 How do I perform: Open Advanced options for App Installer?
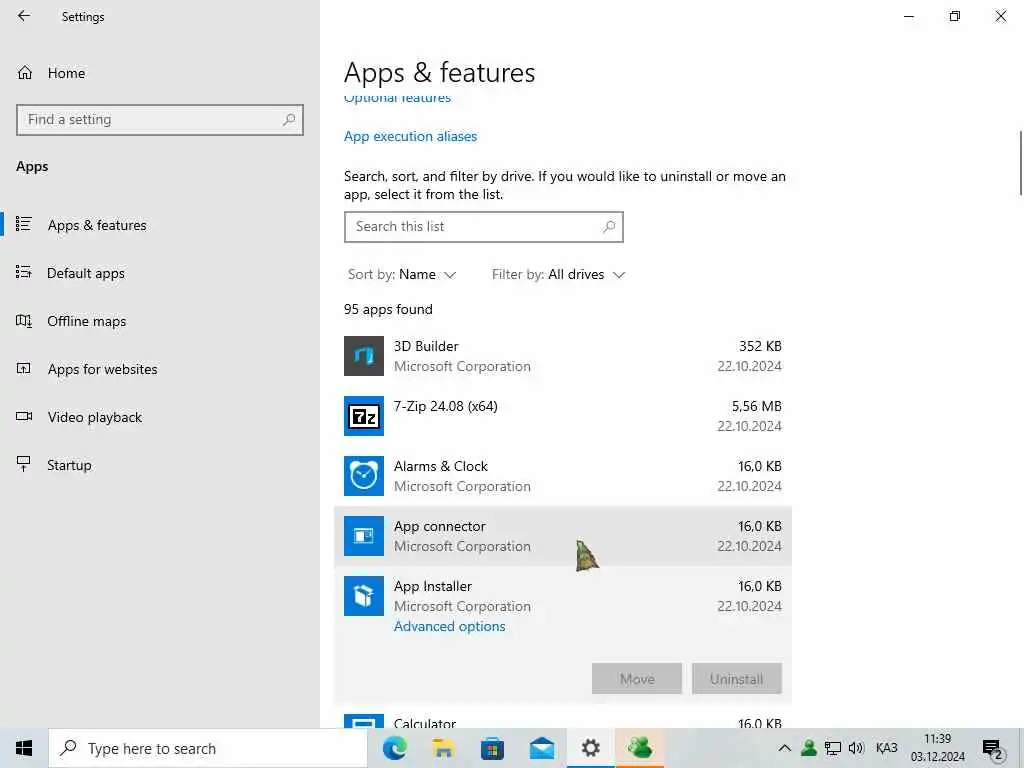[x=449, y=626]
